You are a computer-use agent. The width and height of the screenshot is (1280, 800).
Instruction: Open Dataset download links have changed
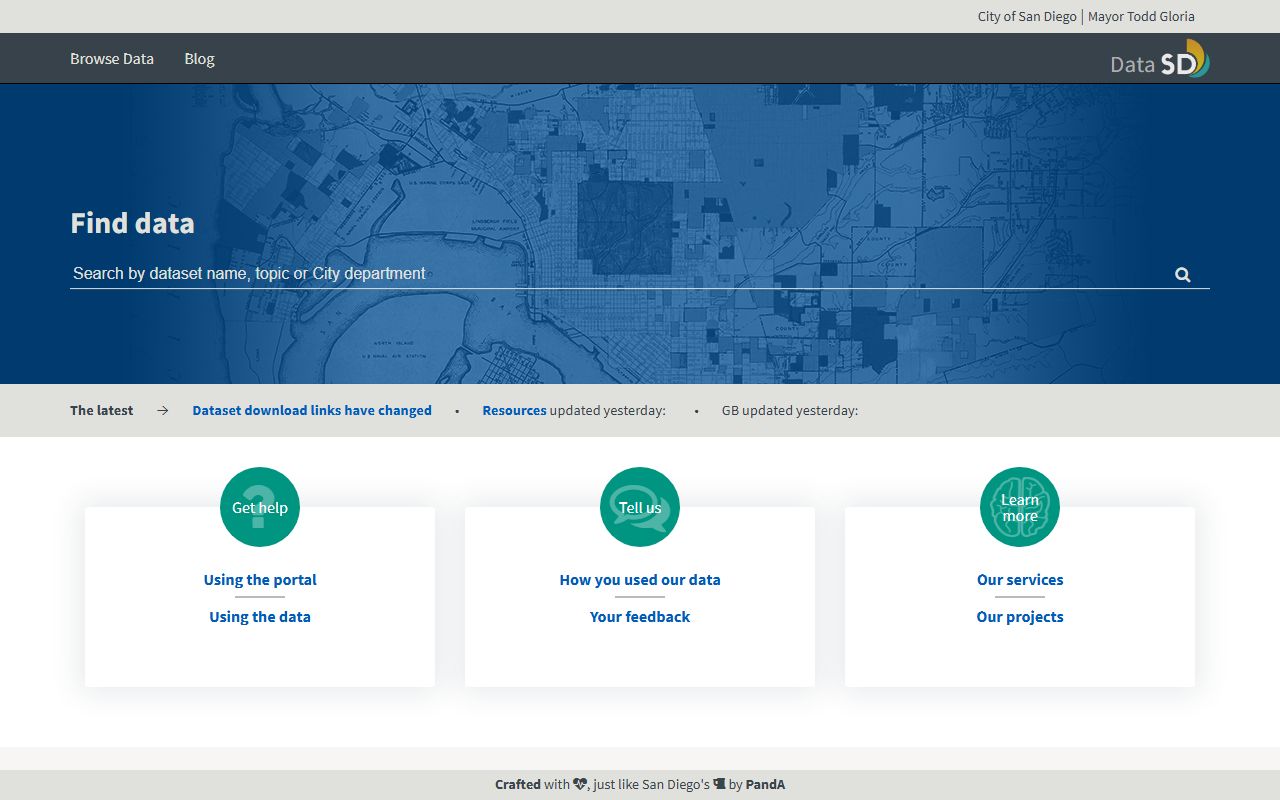pos(312,410)
